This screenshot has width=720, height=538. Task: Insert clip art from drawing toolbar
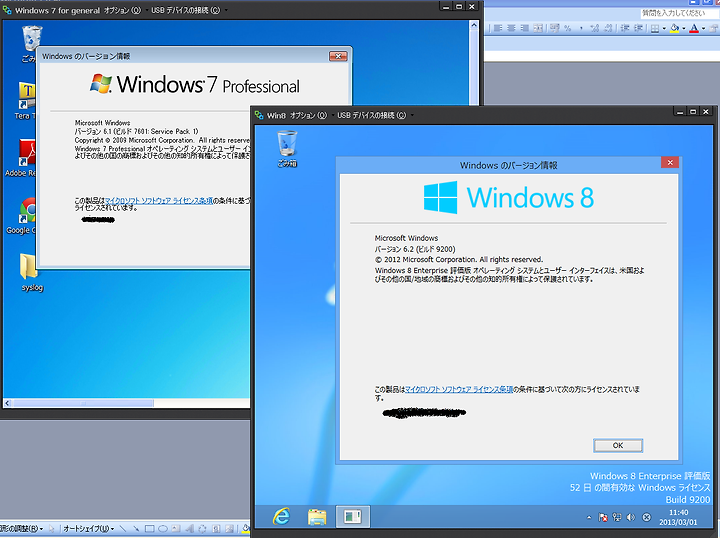[216, 529]
